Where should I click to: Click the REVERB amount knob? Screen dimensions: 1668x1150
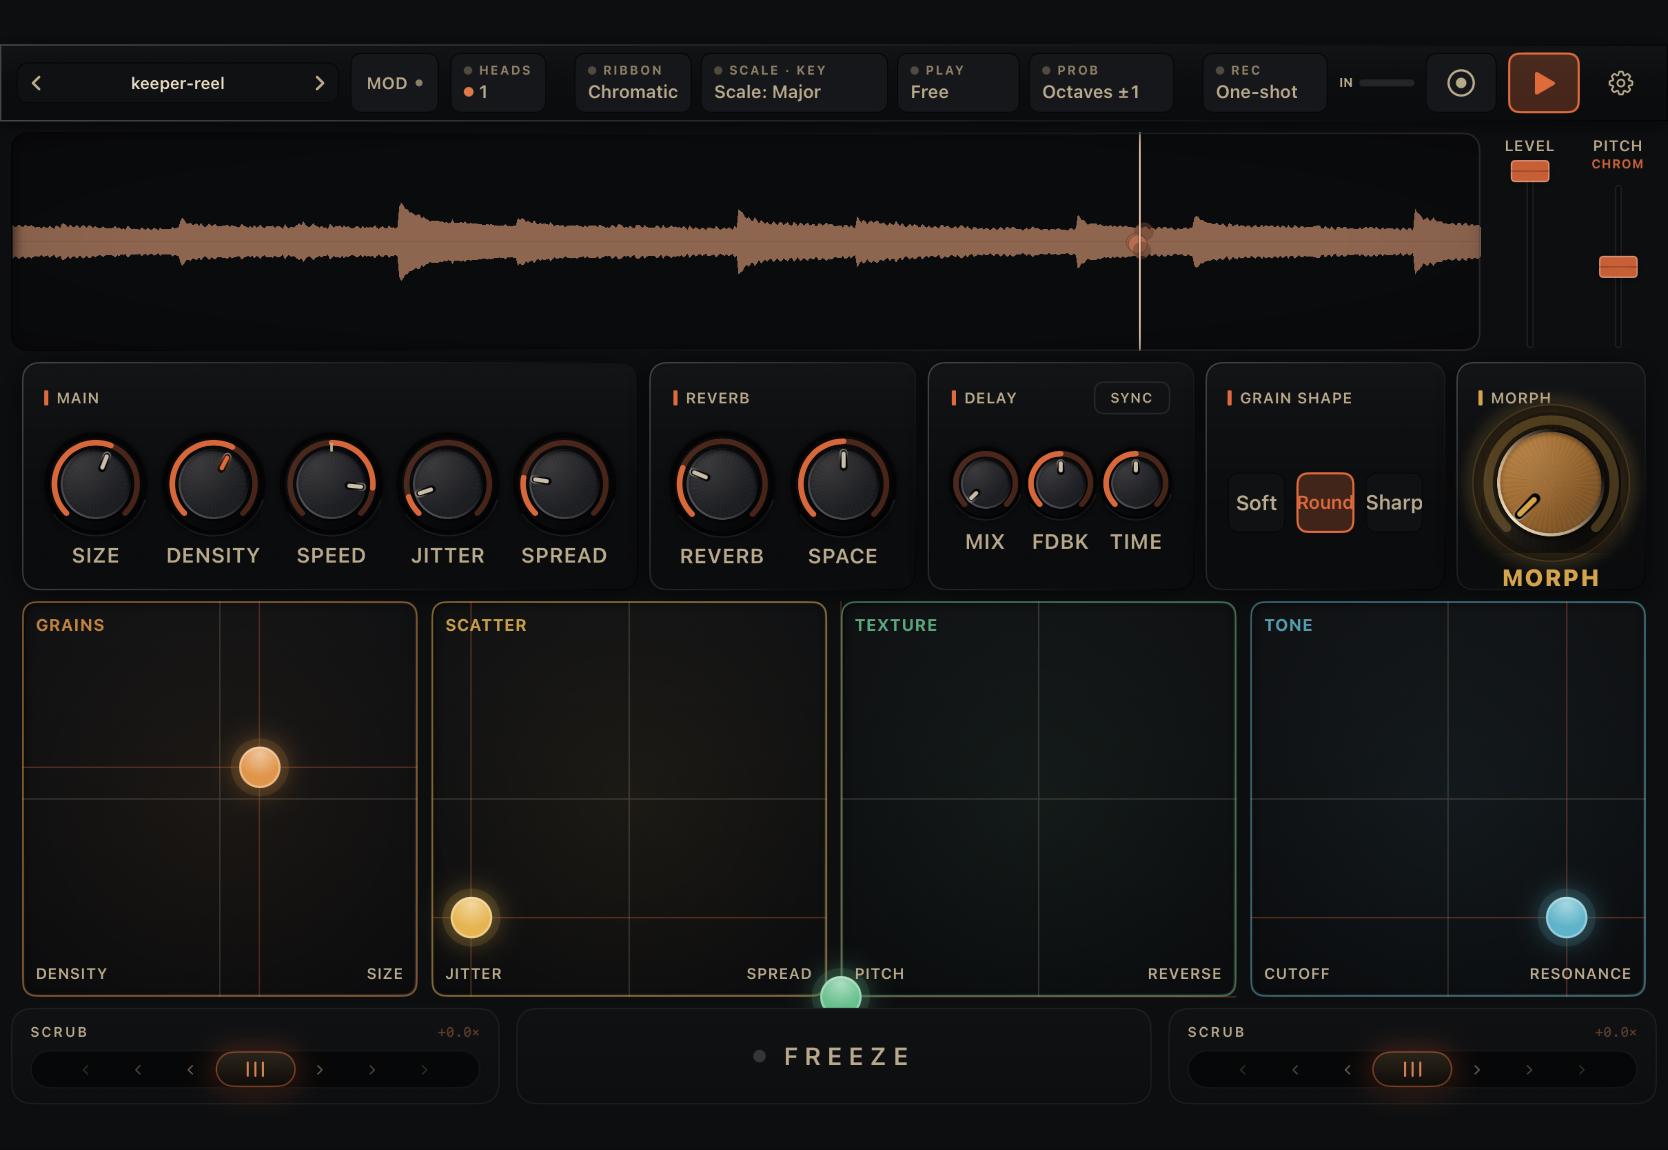pyautogui.click(x=722, y=484)
